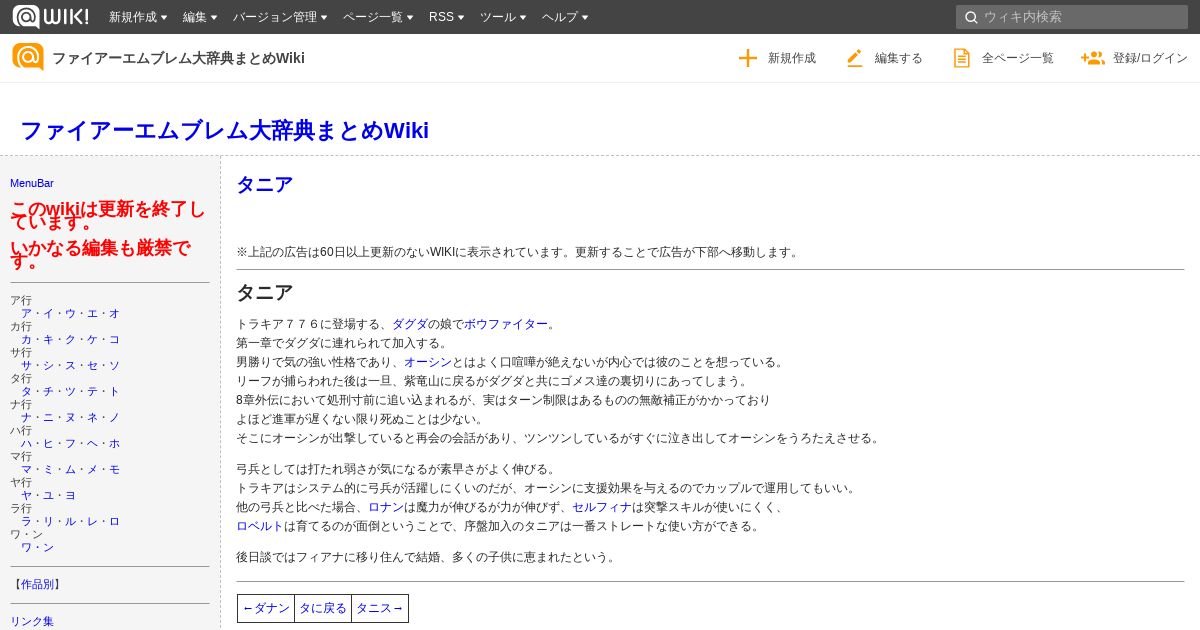Open the ツール dropdown menu
1200x630 pixels.
coord(503,17)
